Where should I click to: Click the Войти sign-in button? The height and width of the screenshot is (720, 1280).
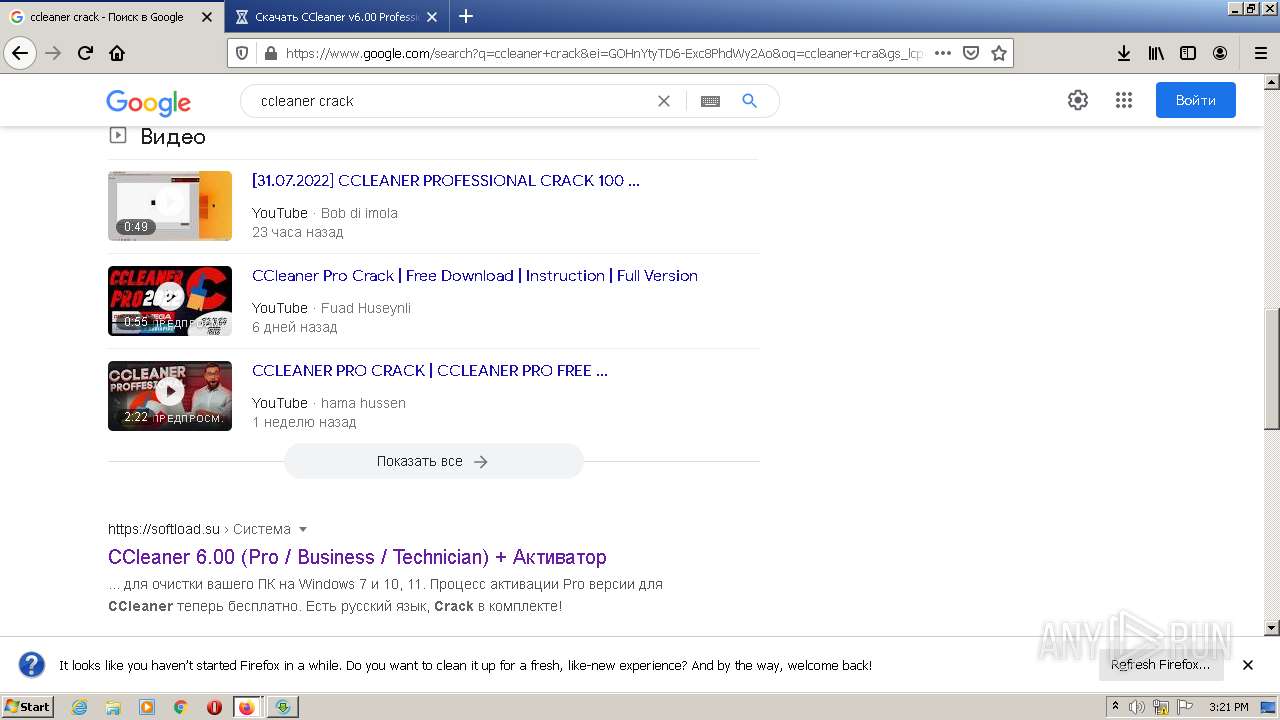click(x=1195, y=100)
